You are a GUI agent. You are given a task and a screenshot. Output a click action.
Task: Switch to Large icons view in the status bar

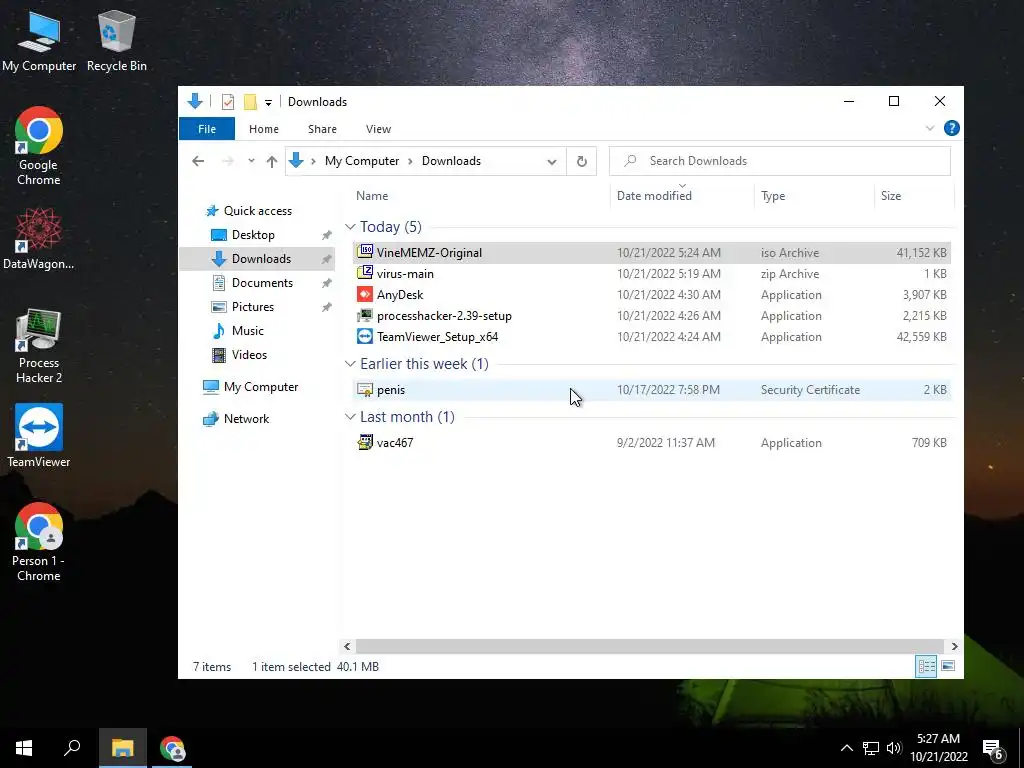(x=948, y=667)
